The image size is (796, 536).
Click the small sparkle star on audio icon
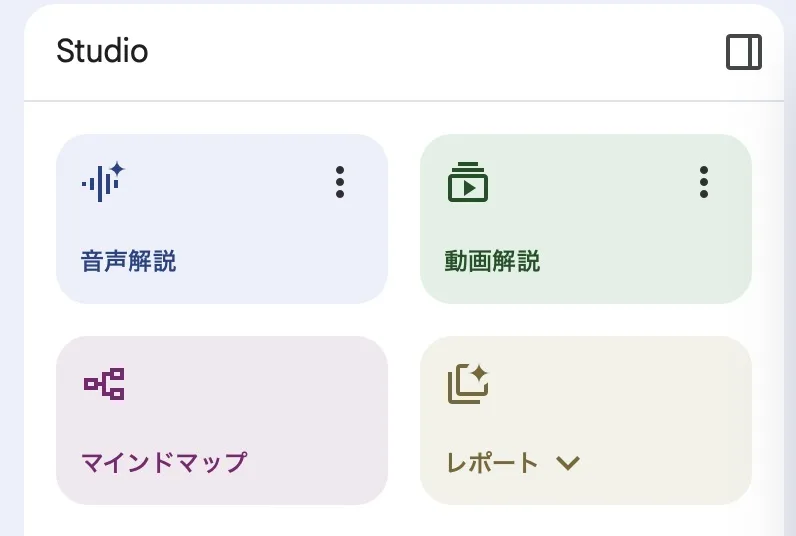coord(118,169)
